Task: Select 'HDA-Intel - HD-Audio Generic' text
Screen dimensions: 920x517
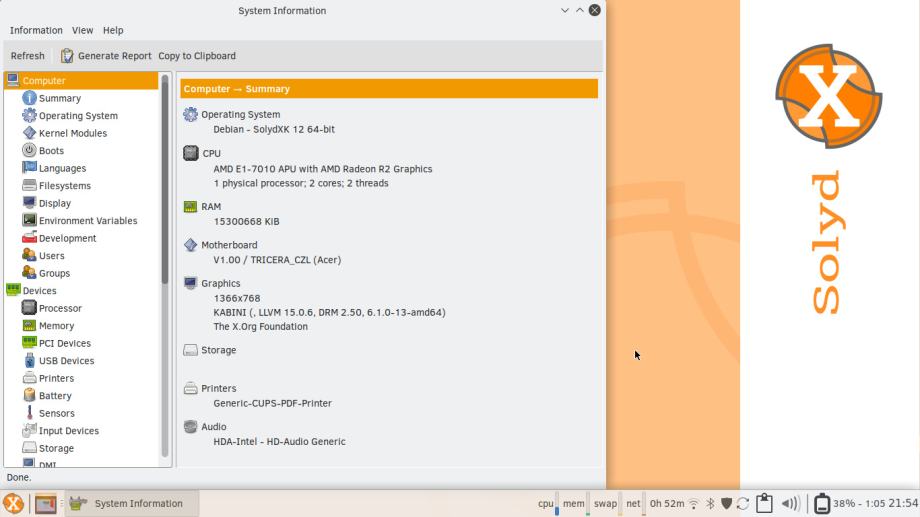Action: coord(279,441)
